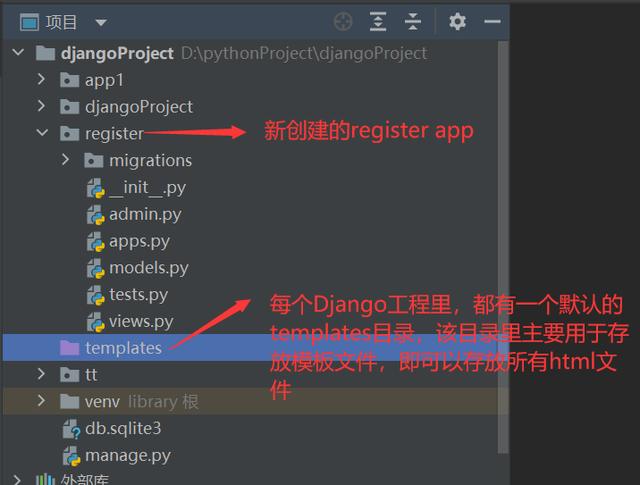Click the migrations folder icon
Image resolution: width=640 pixels, height=485 pixels.
tap(93, 160)
